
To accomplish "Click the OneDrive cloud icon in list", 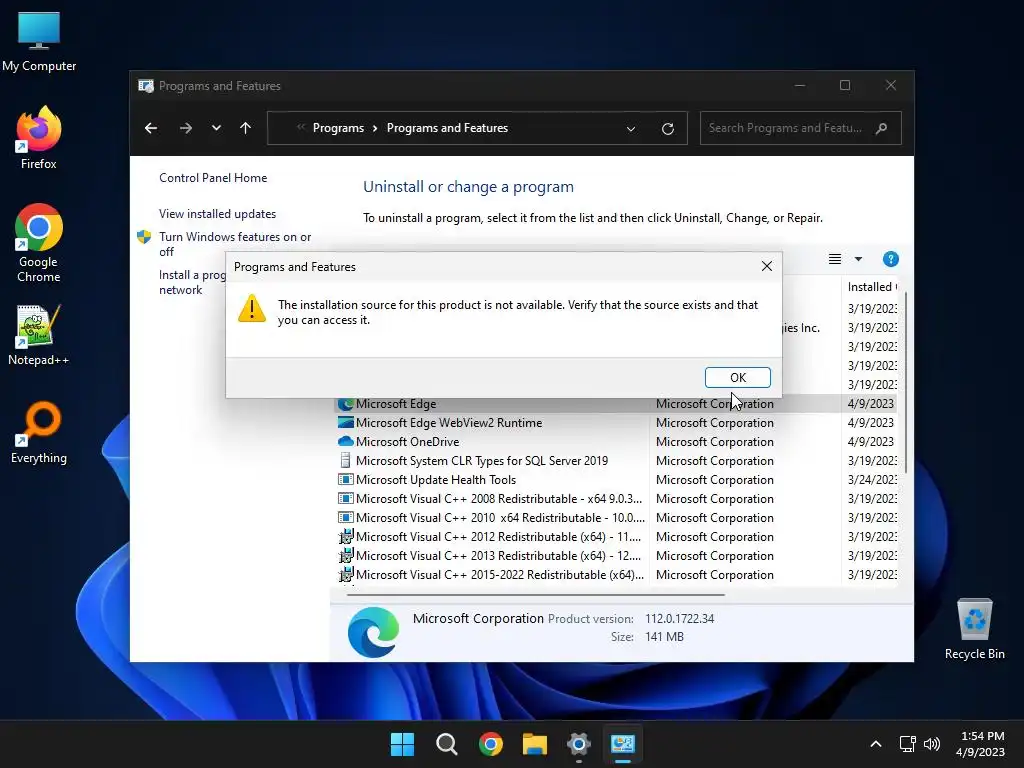I will click(345, 441).
